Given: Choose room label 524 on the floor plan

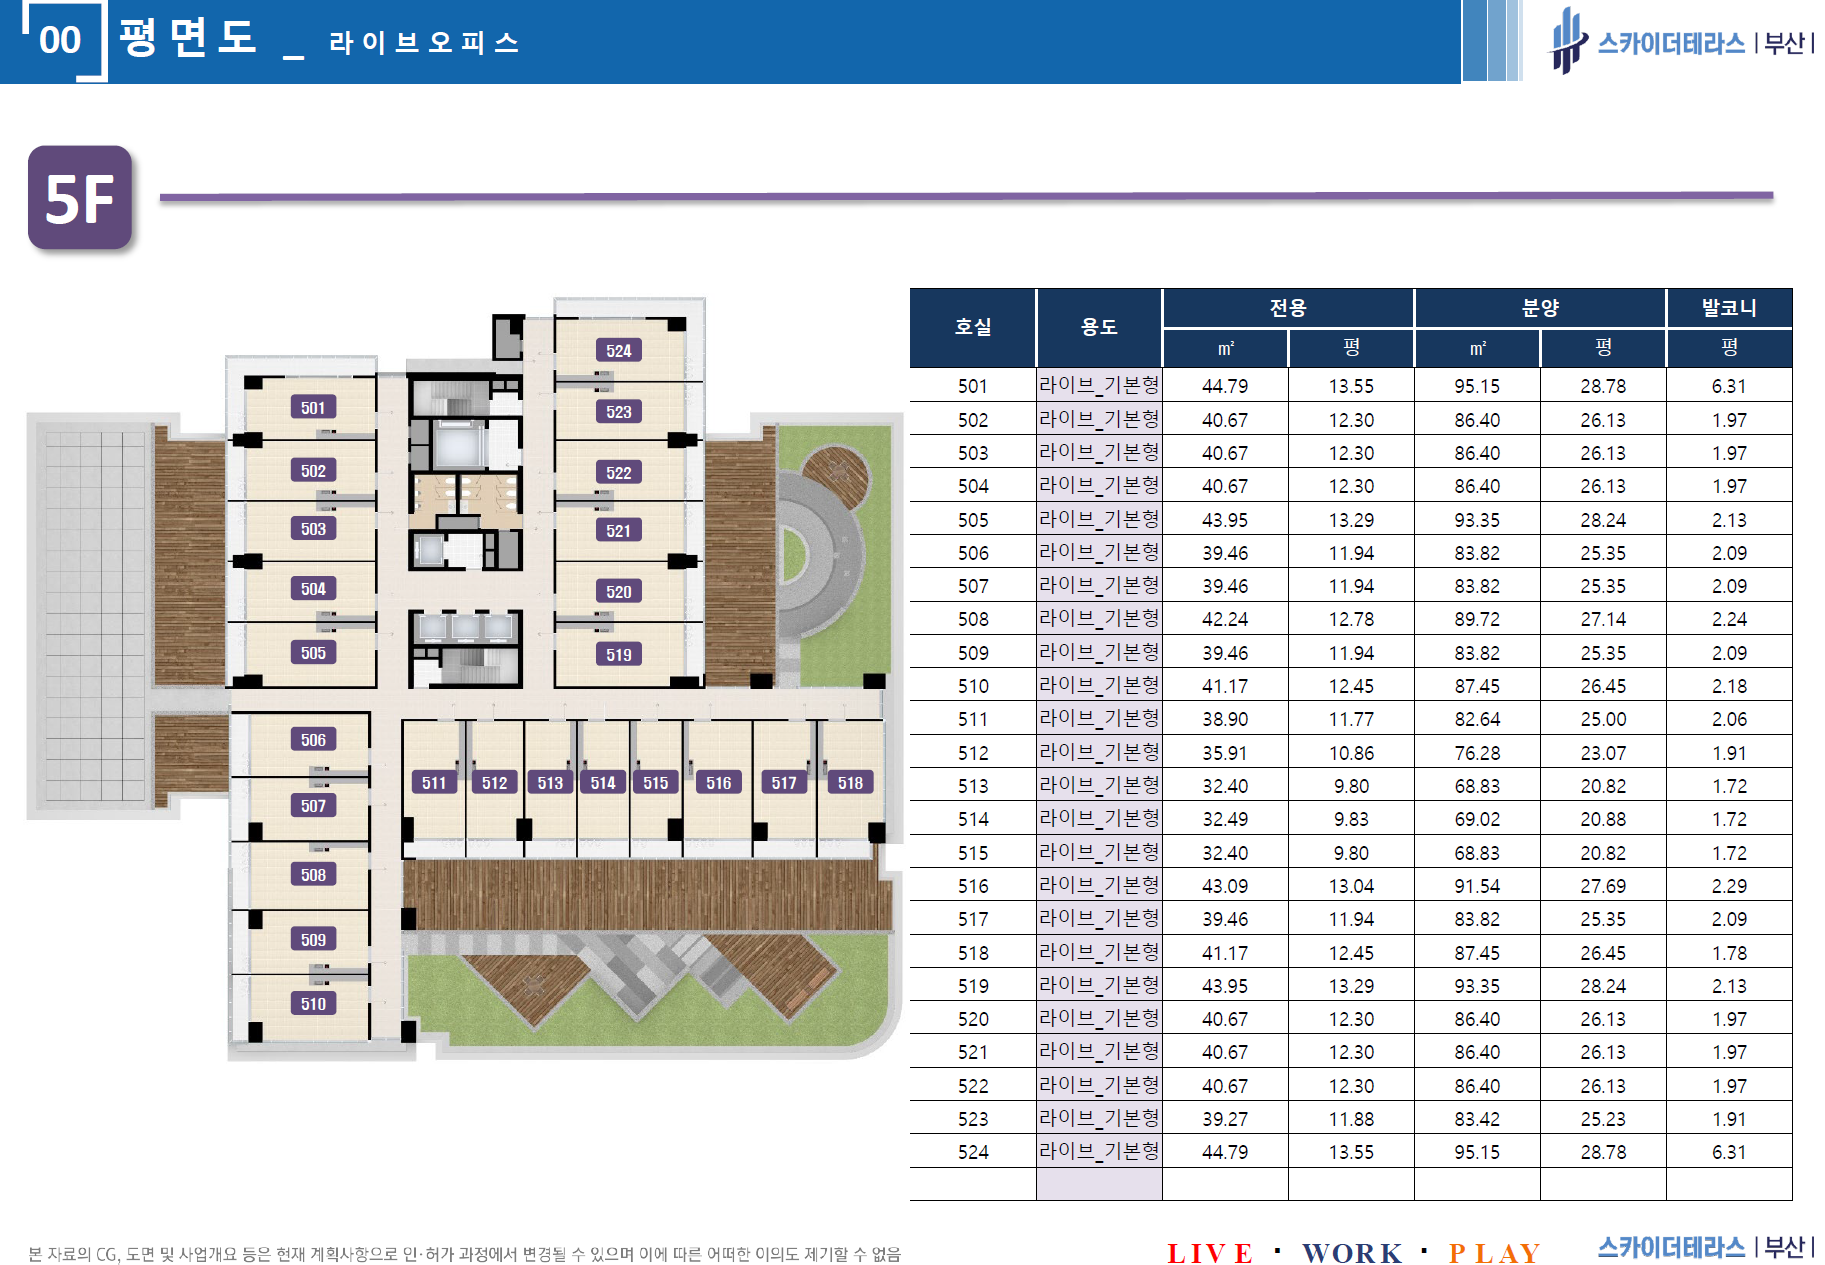Looking at the screenshot, I should point(618,350).
